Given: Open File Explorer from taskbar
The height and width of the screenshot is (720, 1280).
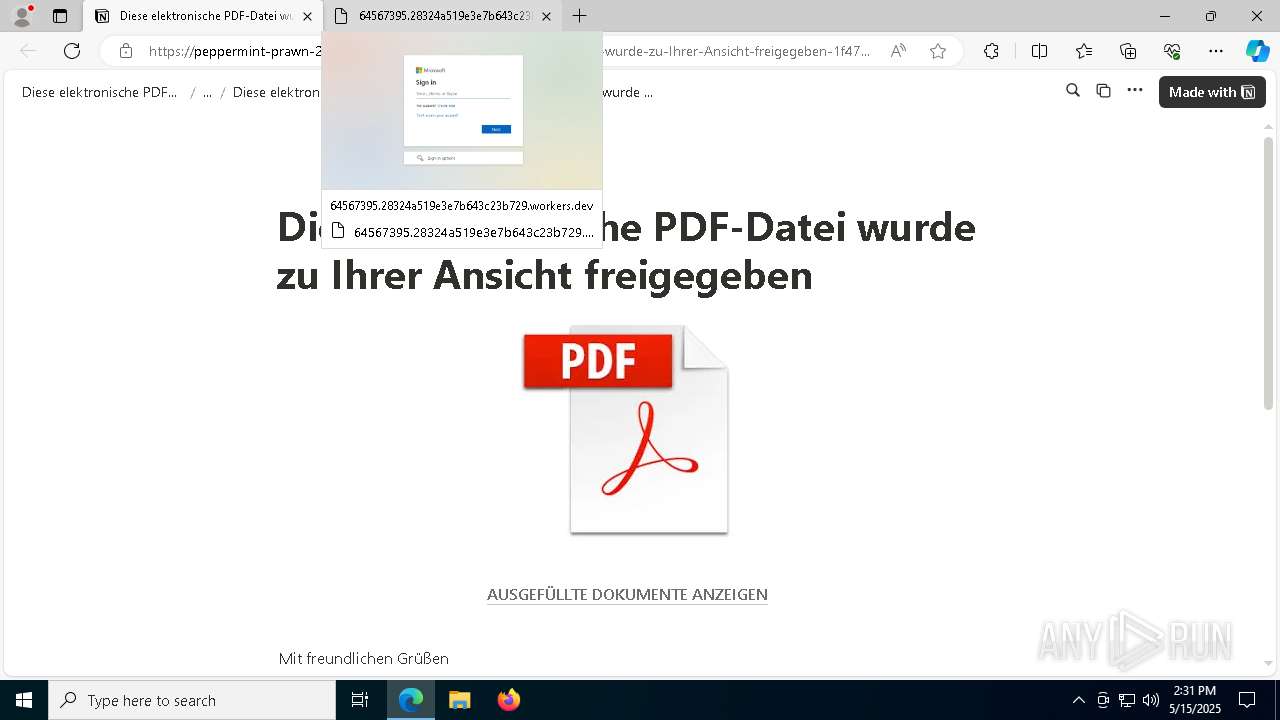Looking at the screenshot, I should [x=459, y=700].
